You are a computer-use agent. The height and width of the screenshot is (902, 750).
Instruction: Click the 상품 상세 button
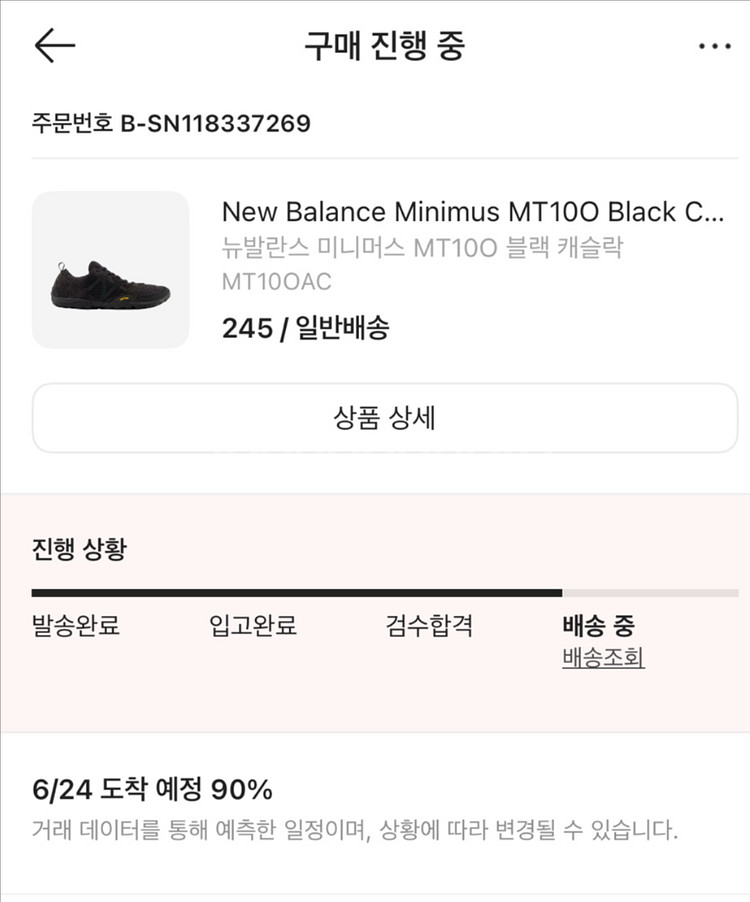385,418
